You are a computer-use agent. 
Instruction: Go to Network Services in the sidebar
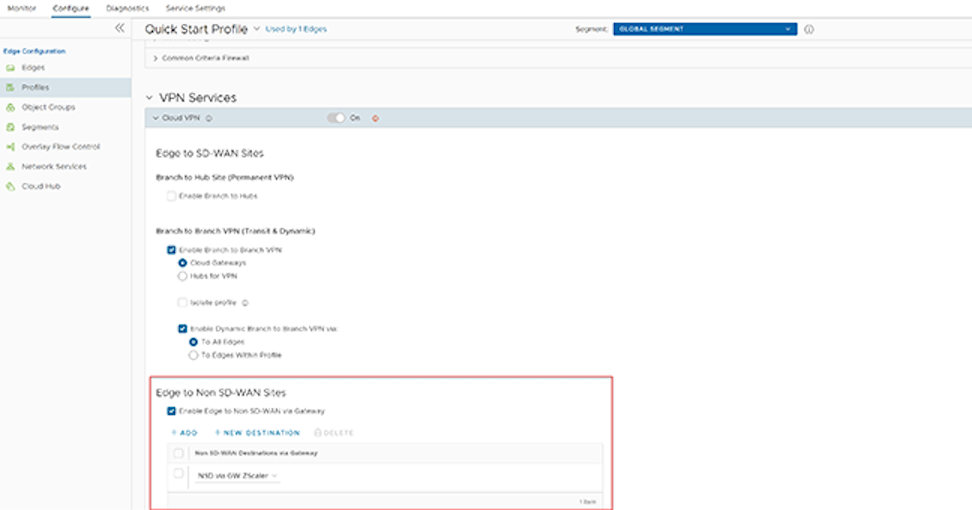pyautogui.click(x=54, y=167)
